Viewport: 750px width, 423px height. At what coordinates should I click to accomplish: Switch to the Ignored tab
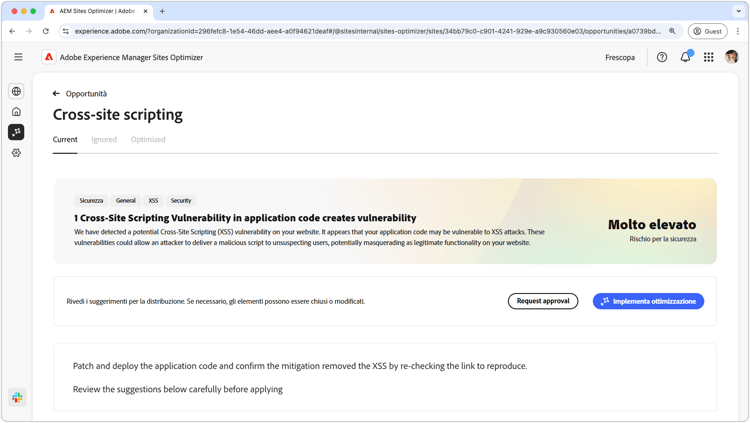tap(104, 139)
